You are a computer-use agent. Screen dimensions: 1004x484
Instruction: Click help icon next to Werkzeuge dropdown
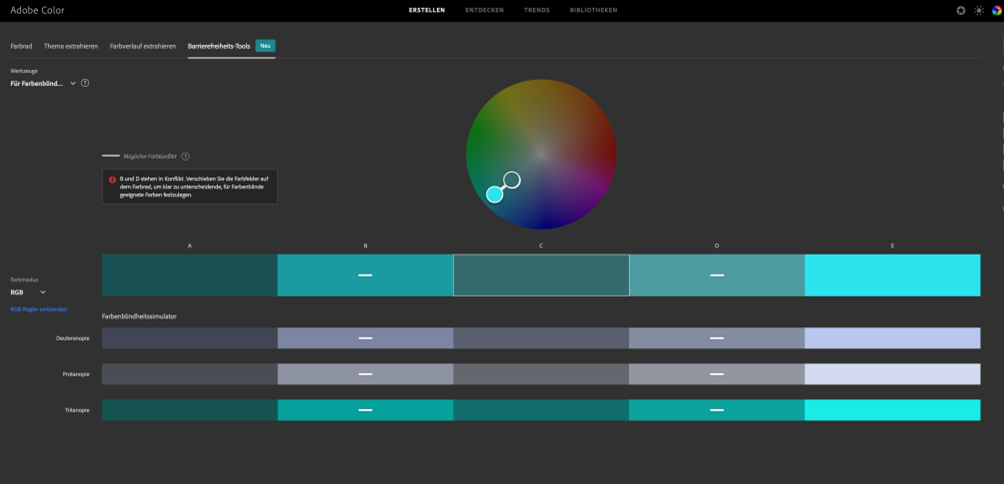[85, 83]
